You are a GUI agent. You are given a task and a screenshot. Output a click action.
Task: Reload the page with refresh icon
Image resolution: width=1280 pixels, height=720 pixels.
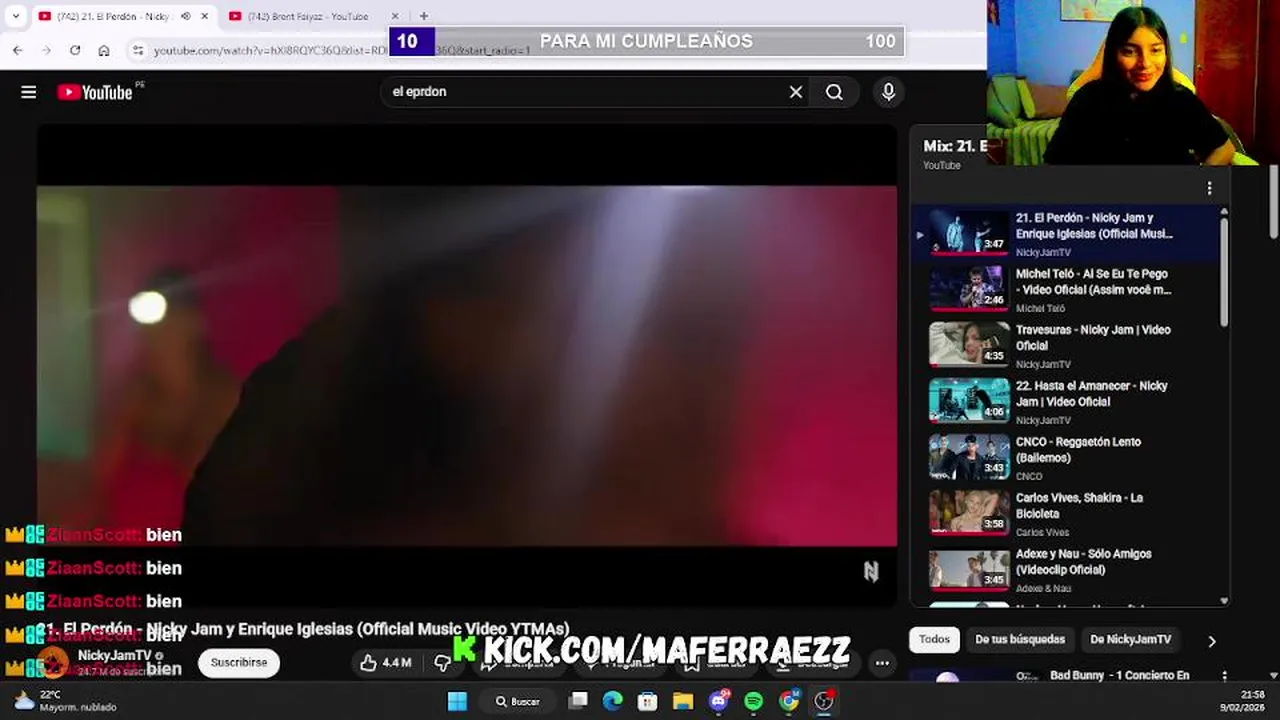coord(75,50)
